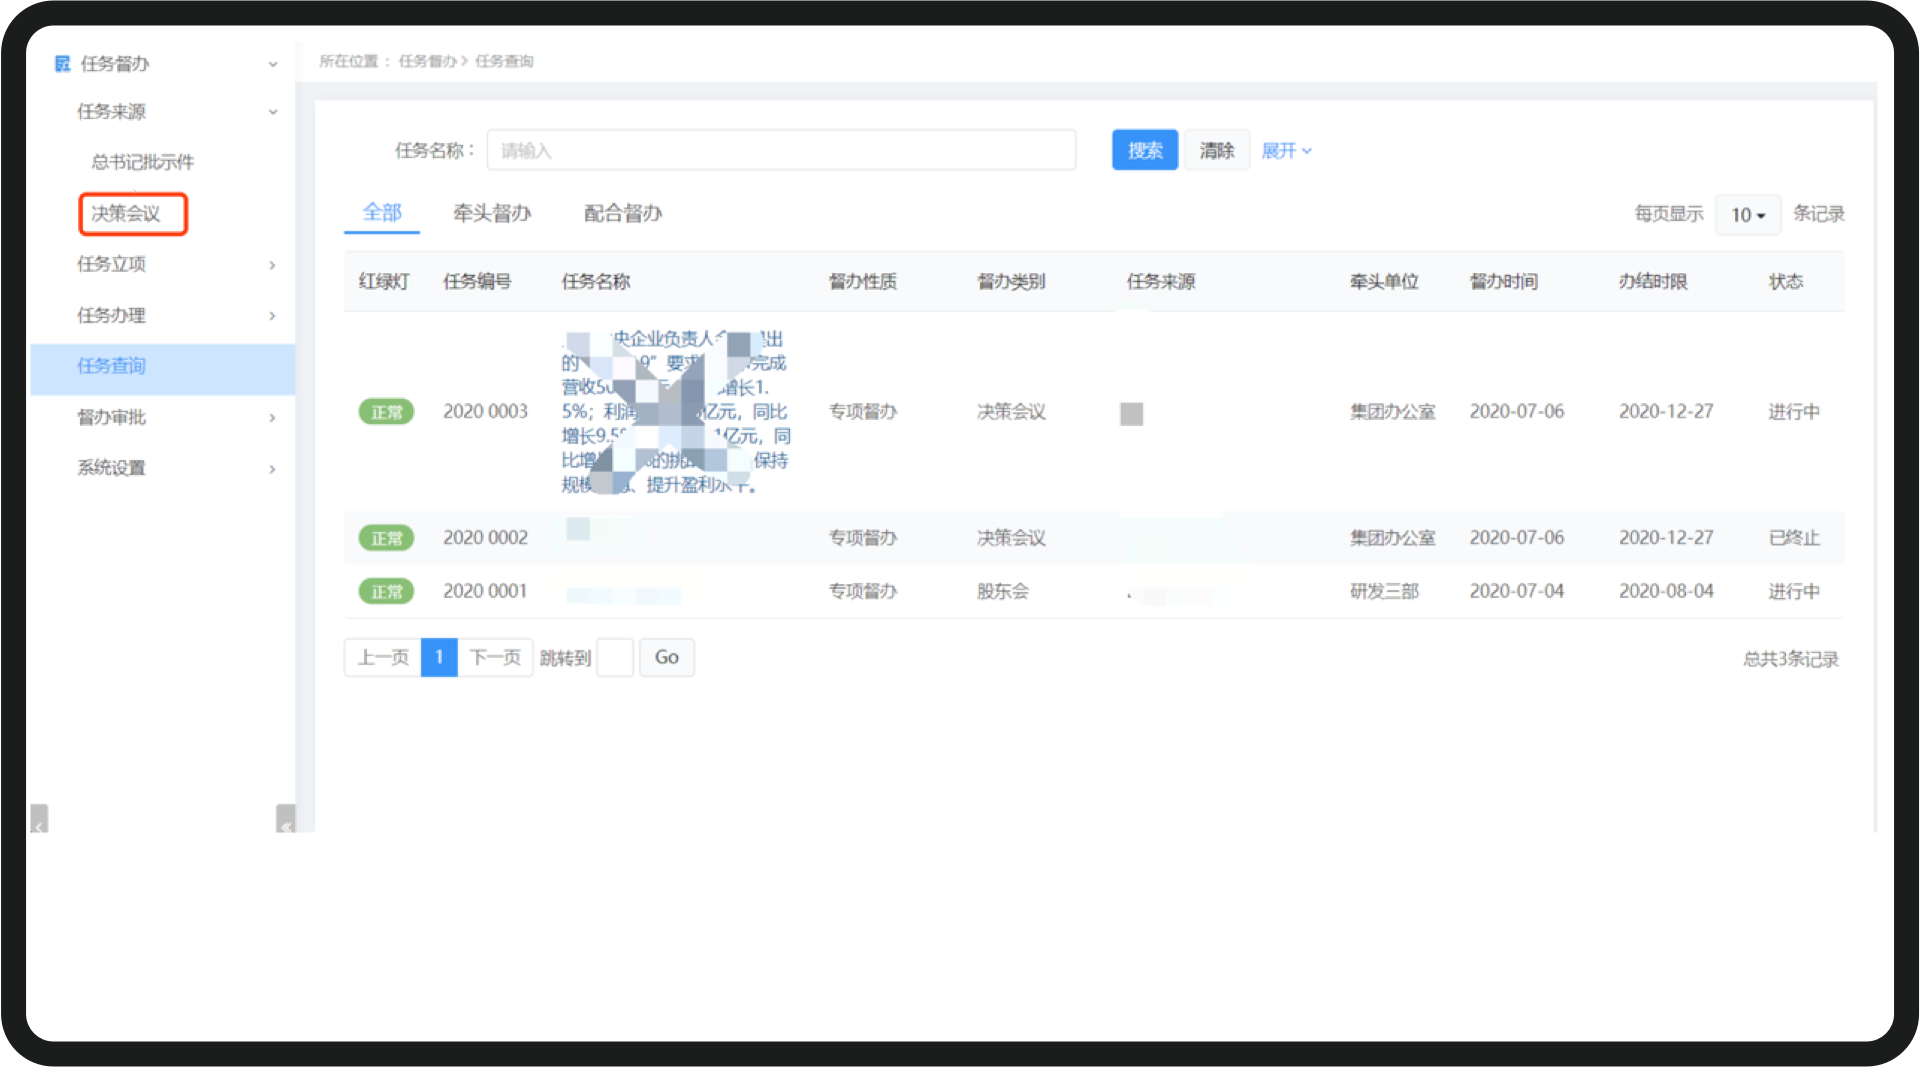1920x1067 pixels.
Task: Switch to the 全部 tab
Action: click(382, 212)
